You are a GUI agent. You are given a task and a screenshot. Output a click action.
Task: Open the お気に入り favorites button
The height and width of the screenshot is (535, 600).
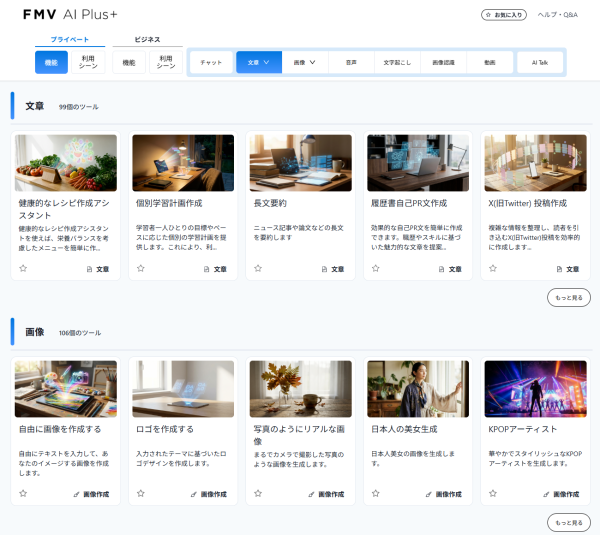(502, 15)
